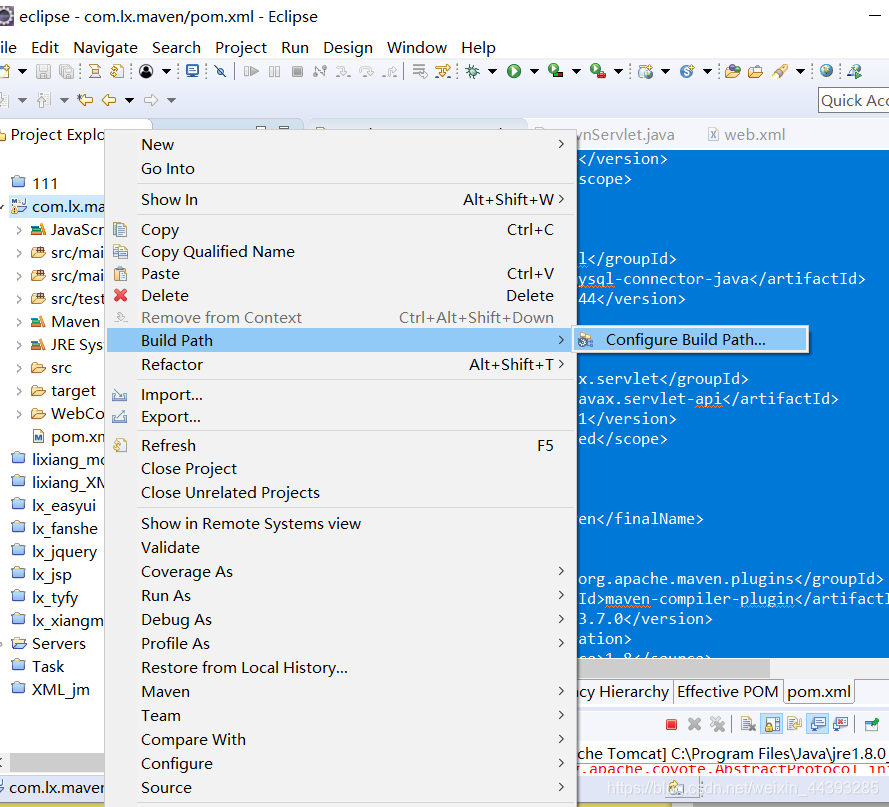This screenshot has width=889, height=807.
Task: Toggle Scroll Lock in Console
Action: (772, 724)
